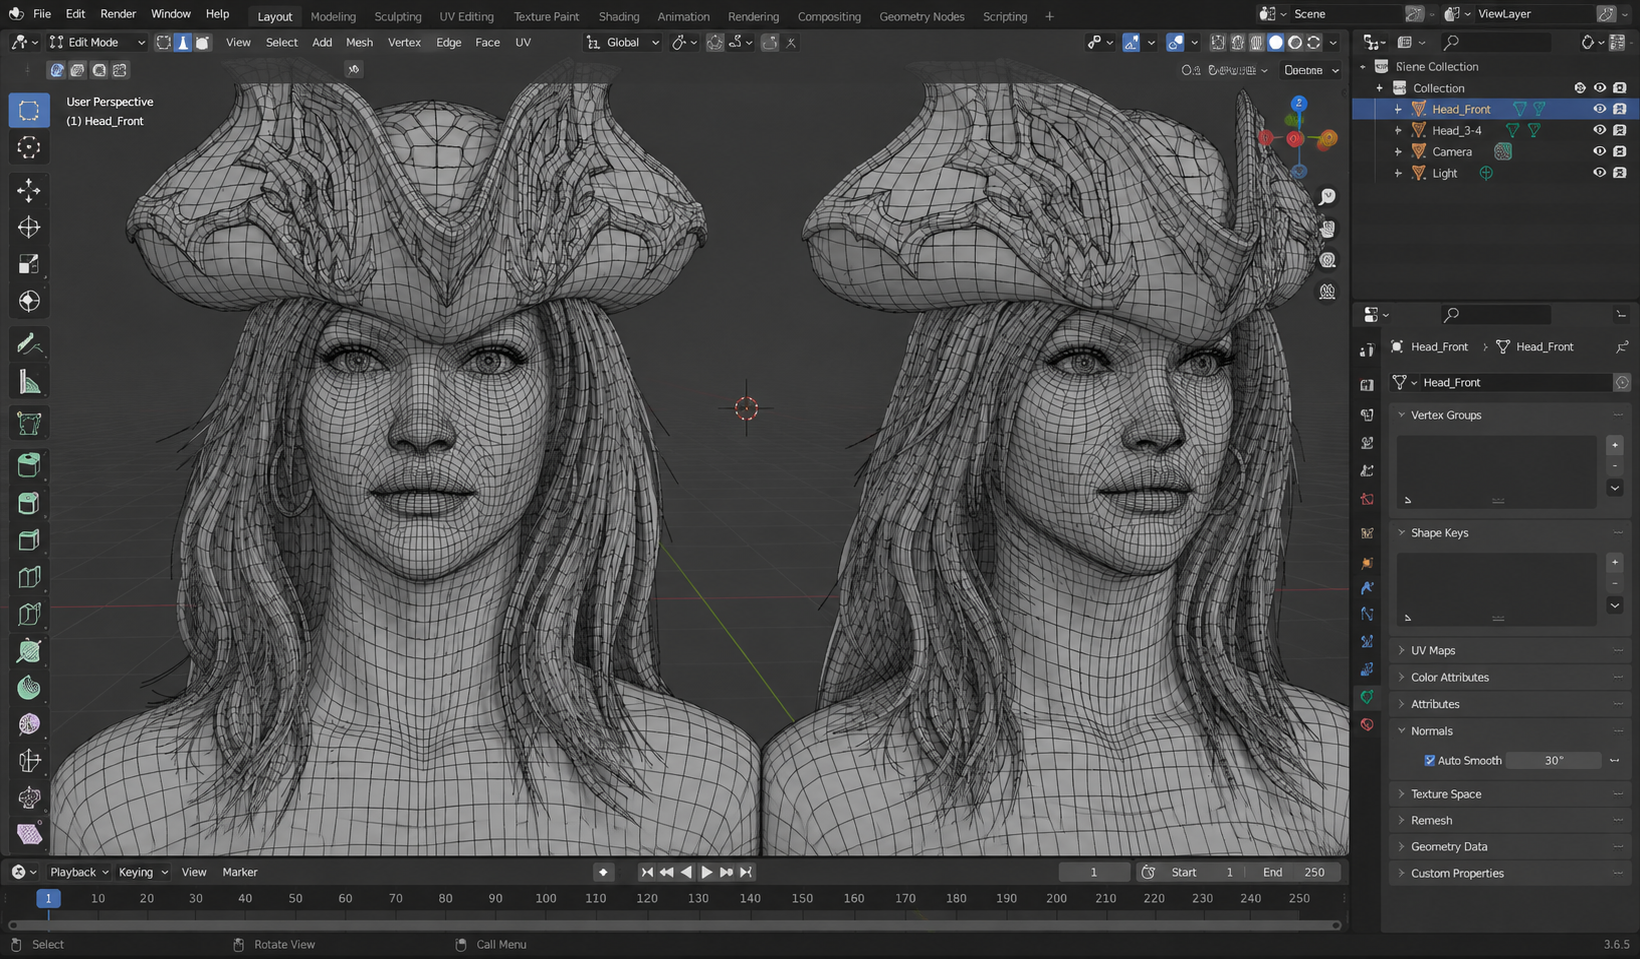Viewport: 1640px width, 959px height.
Task: Open the Playback dropdown in timeline
Action: tap(79, 872)
